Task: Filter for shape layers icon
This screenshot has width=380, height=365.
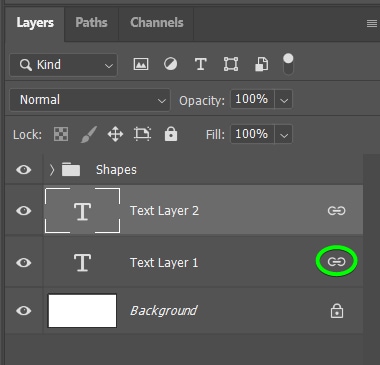Action: [231, 64]
